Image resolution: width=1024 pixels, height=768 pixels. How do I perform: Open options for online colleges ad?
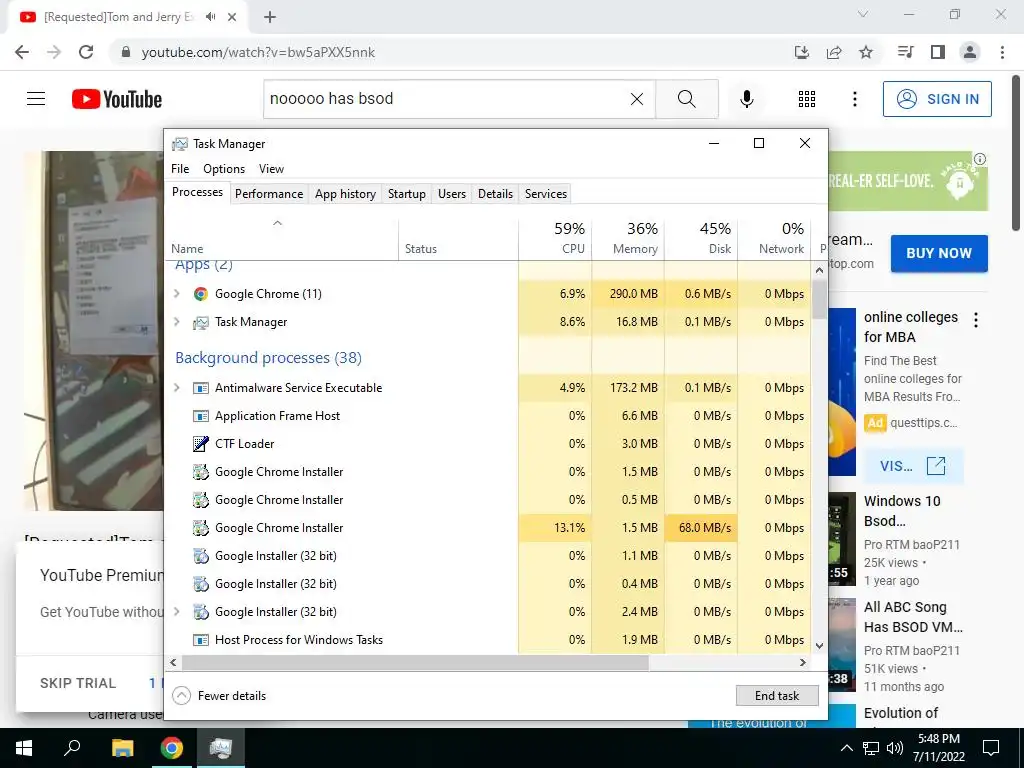[976, 320]
